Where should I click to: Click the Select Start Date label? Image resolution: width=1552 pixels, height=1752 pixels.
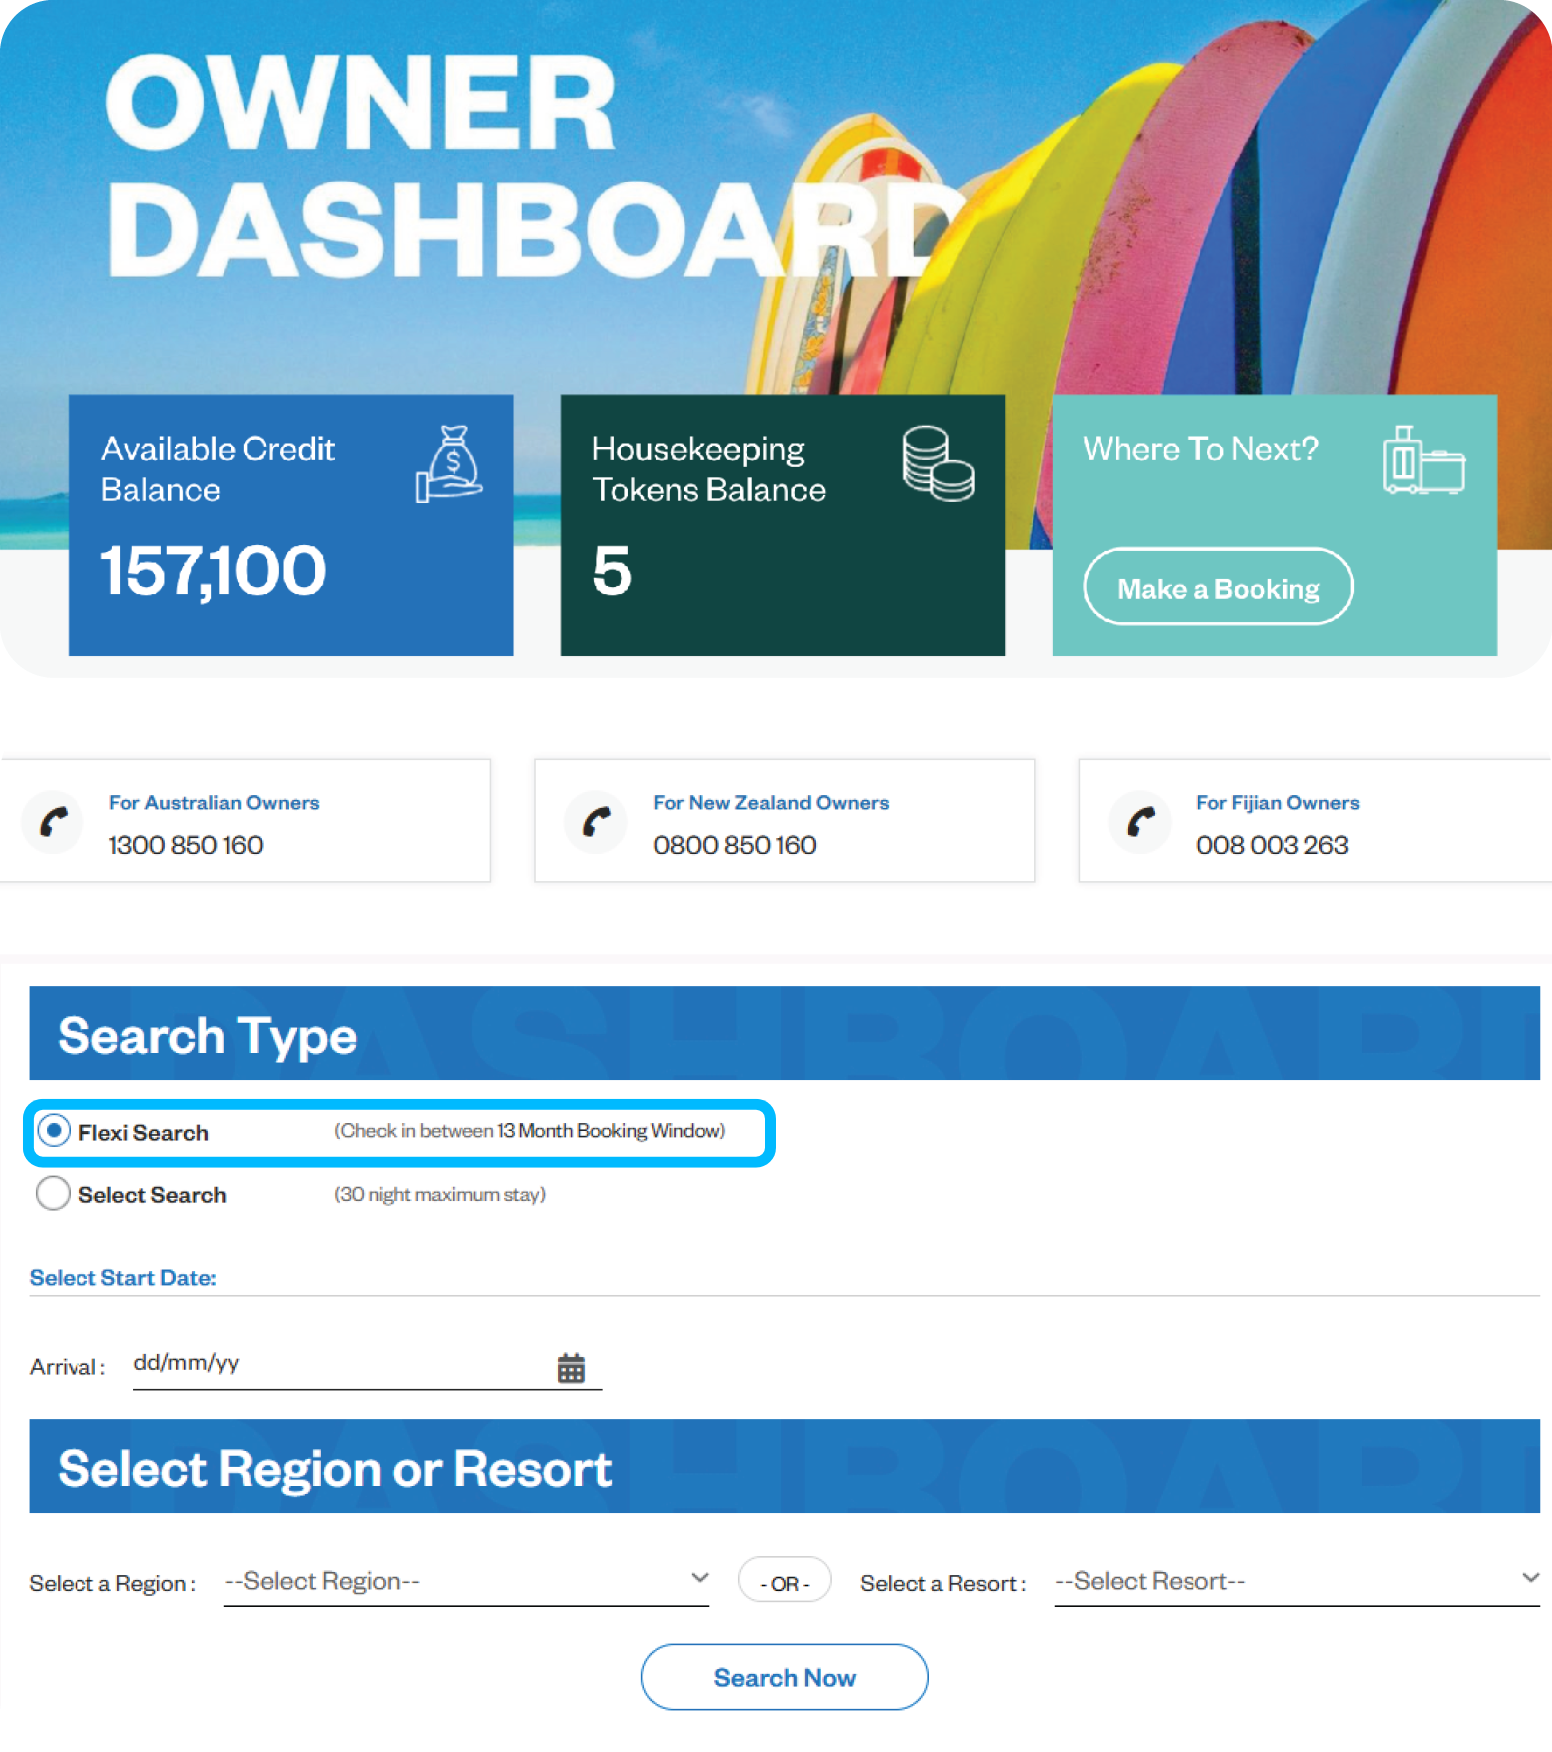[123, 1277]
